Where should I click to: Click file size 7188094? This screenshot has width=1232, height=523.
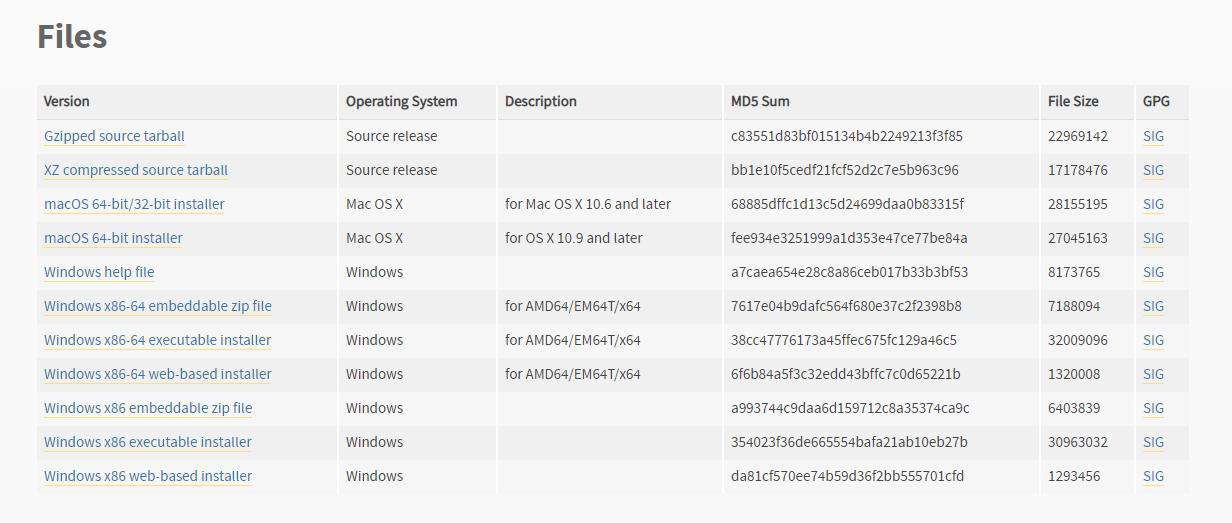[1074, 306]
